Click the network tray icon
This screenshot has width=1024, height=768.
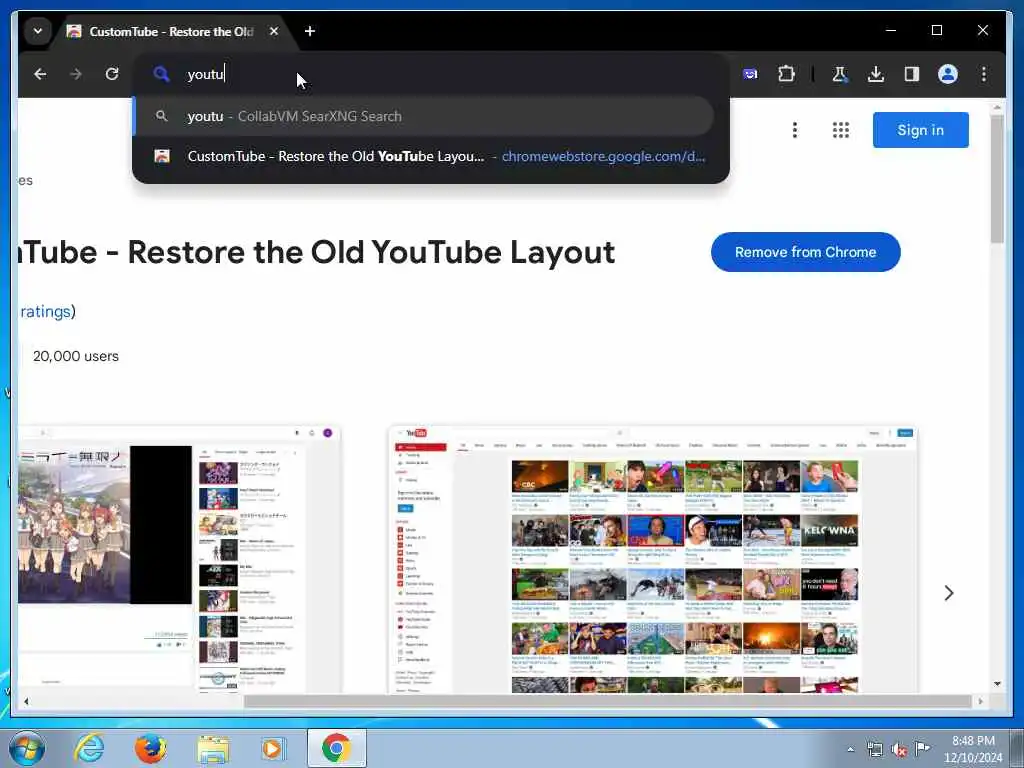[874, 749]
